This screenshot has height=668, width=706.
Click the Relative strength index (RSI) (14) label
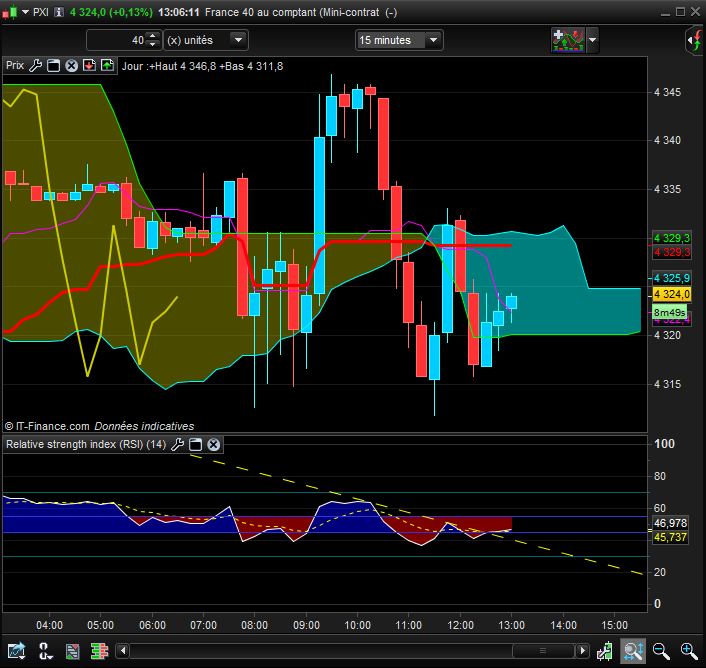click(86, 445)
